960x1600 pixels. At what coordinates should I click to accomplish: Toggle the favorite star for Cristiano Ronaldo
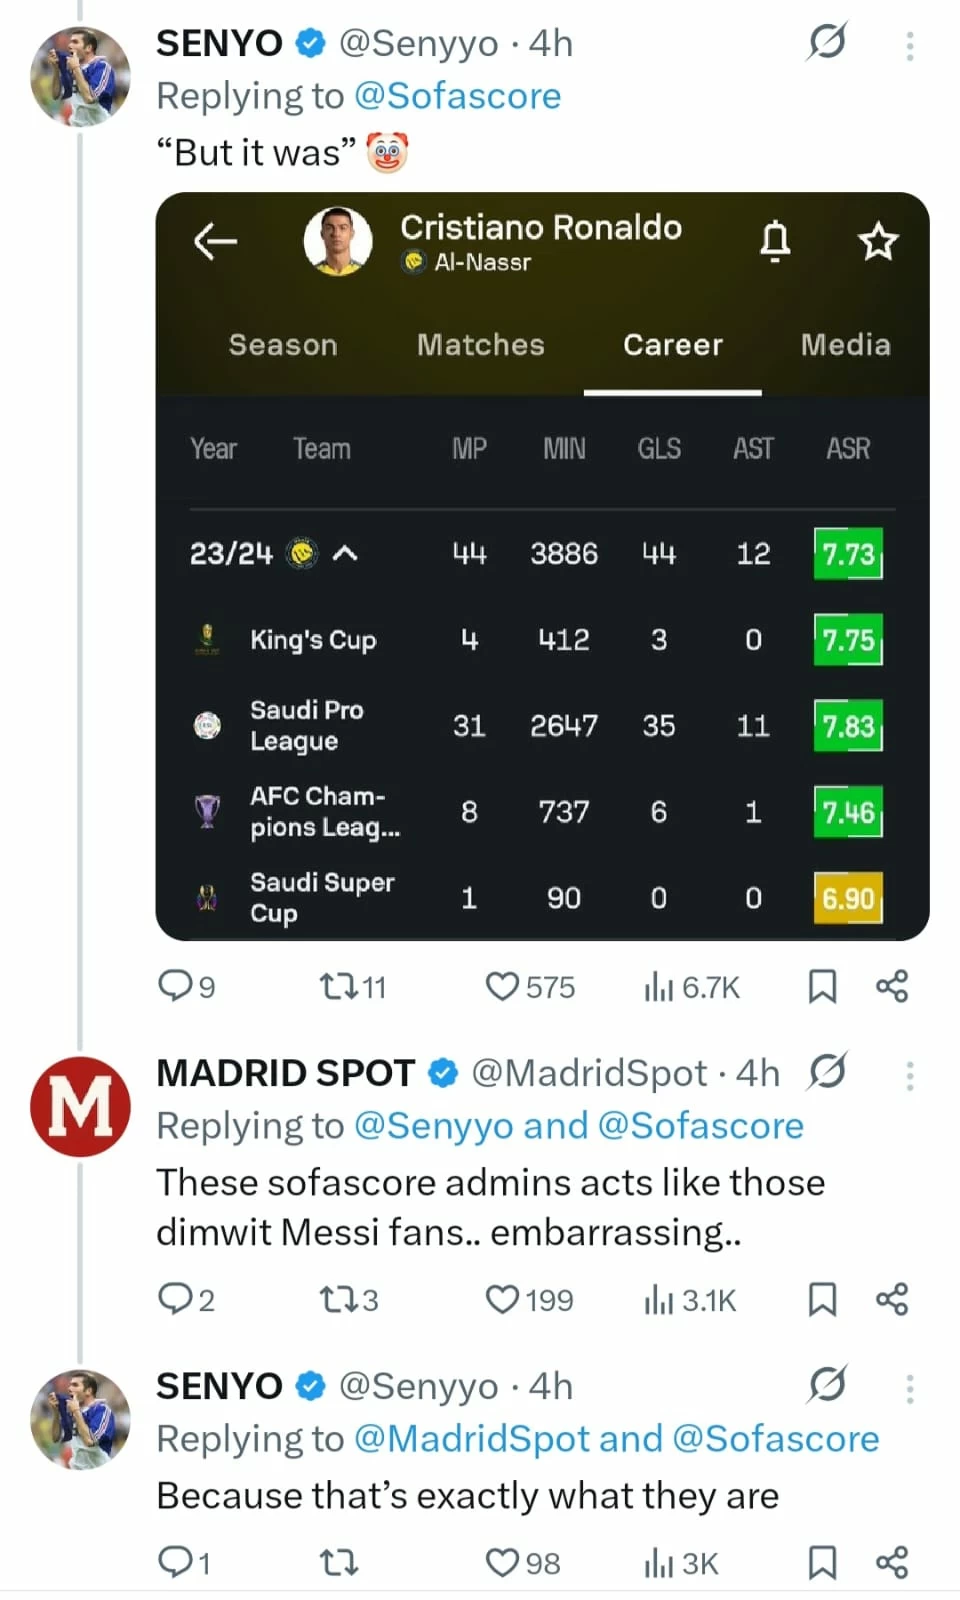point(878,241)
